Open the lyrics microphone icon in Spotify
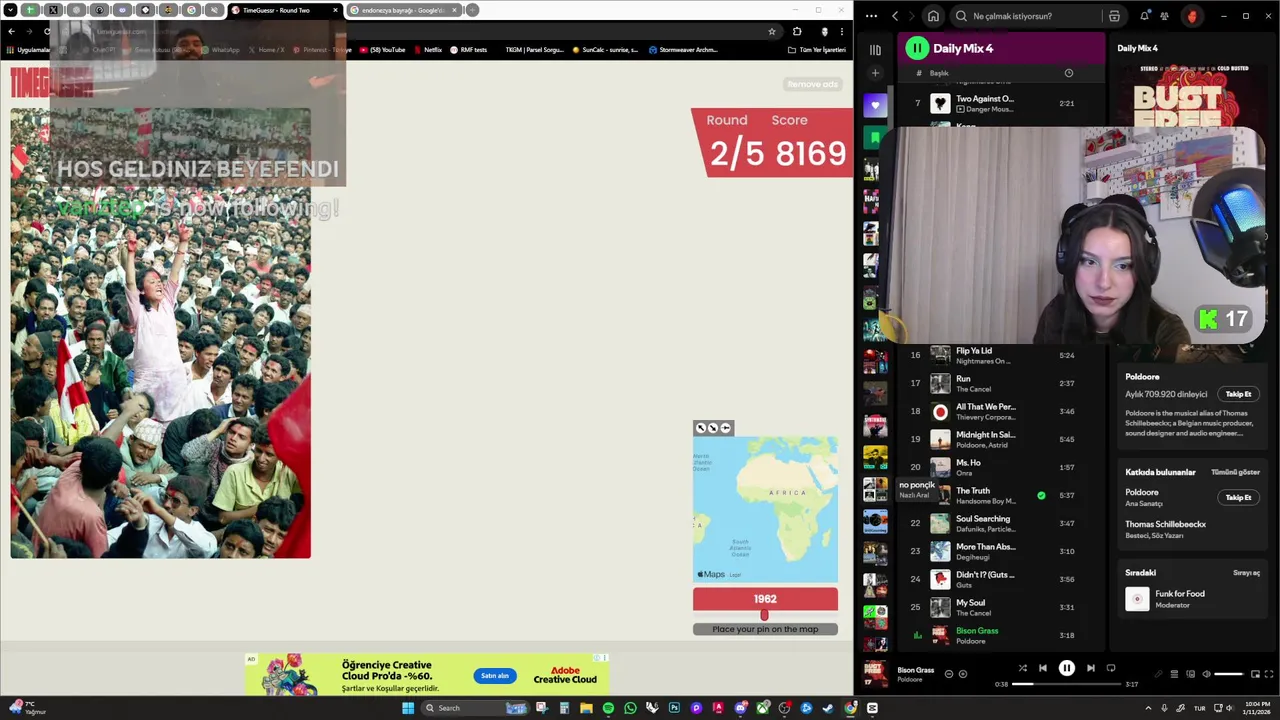This screenshot has height=720, width=1280. 1158,674
